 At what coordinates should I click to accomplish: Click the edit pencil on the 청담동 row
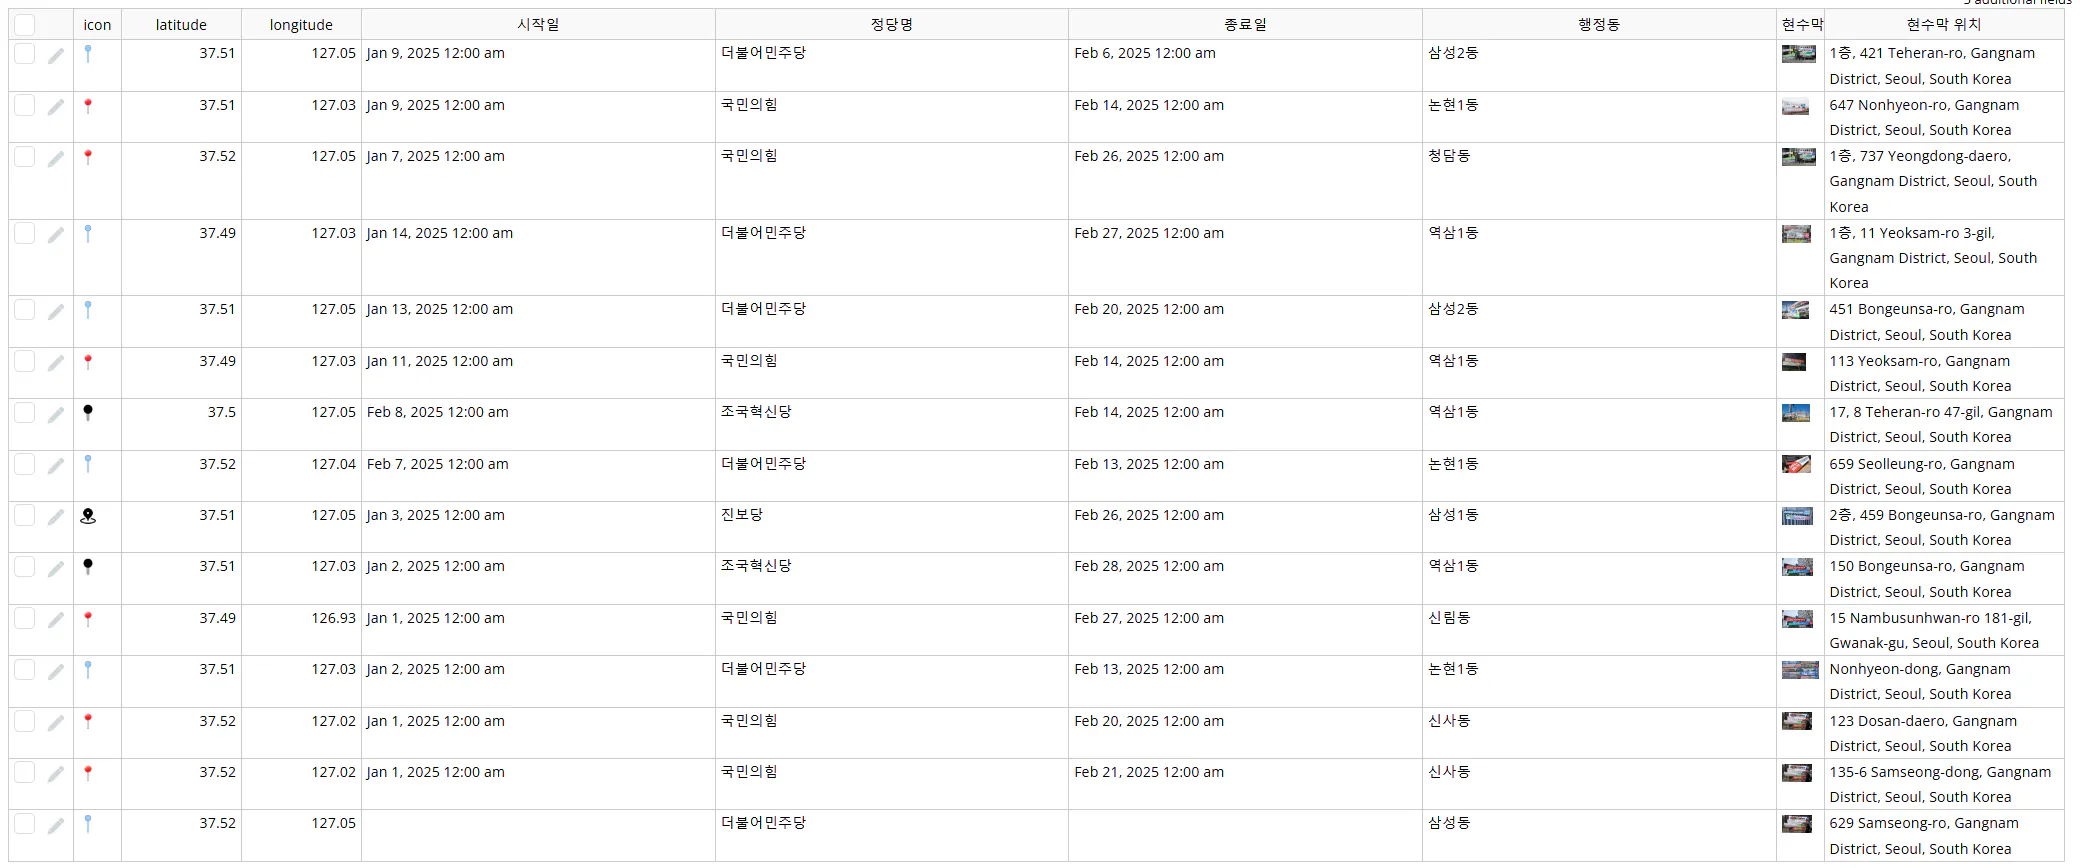tap(57, 156)
